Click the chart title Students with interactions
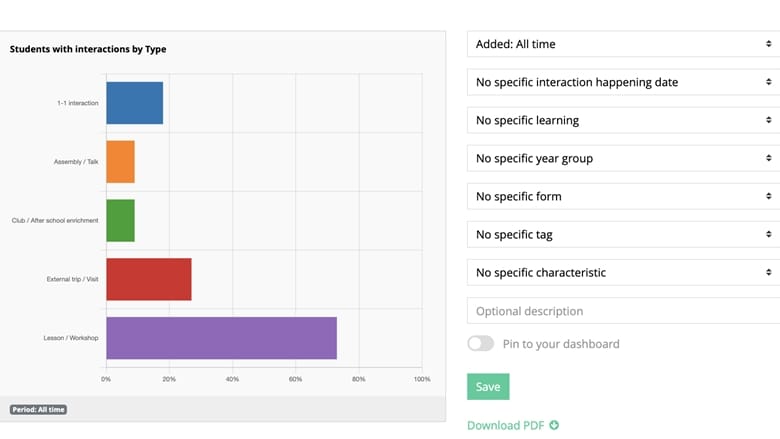Screen dimensions: 780x439 (x=88, y=48)
